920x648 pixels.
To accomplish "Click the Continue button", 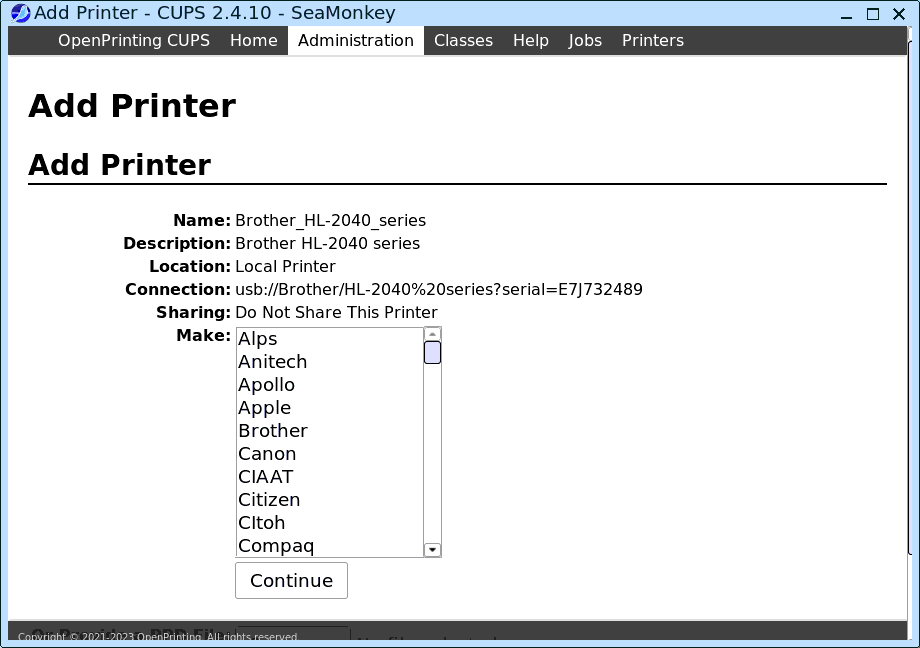I will [x=291, y=580].
